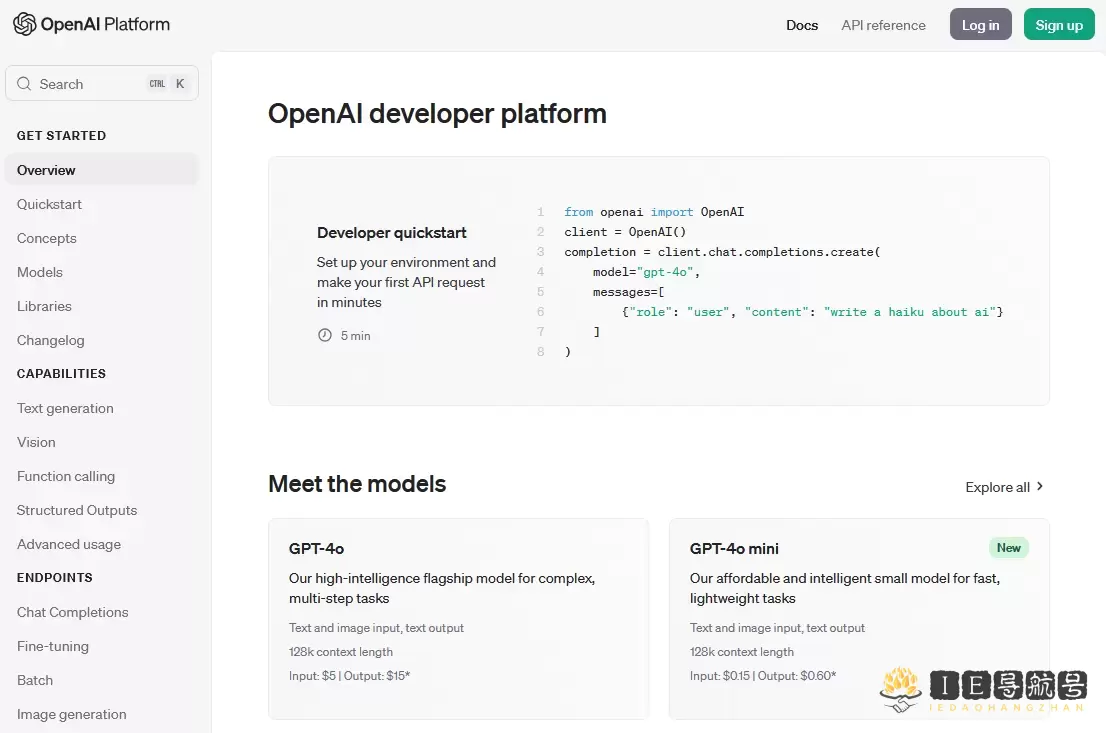This screenshot has height=733, width=1106.
Task: Click the clock icon beside 5 min
Action: coord(324,336)
